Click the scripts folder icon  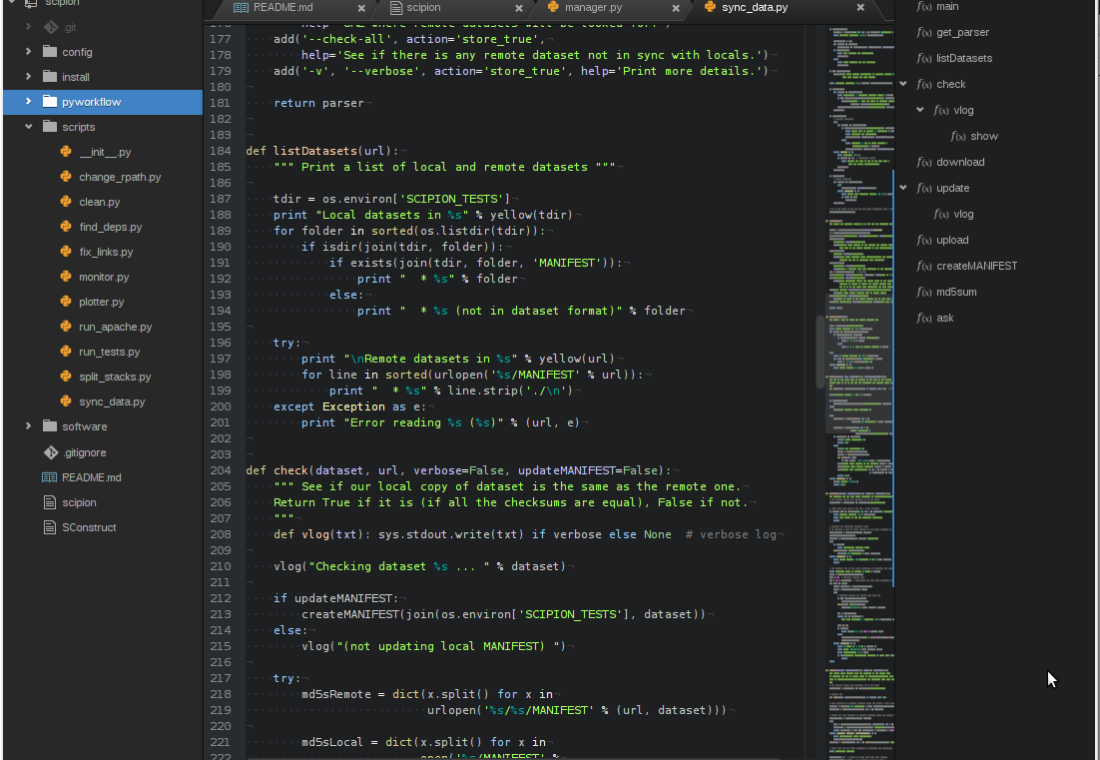coord(49,127)
